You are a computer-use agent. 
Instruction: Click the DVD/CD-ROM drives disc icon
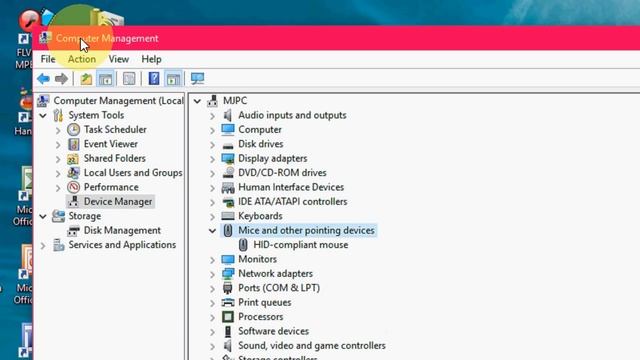click(x=228, y=173)
